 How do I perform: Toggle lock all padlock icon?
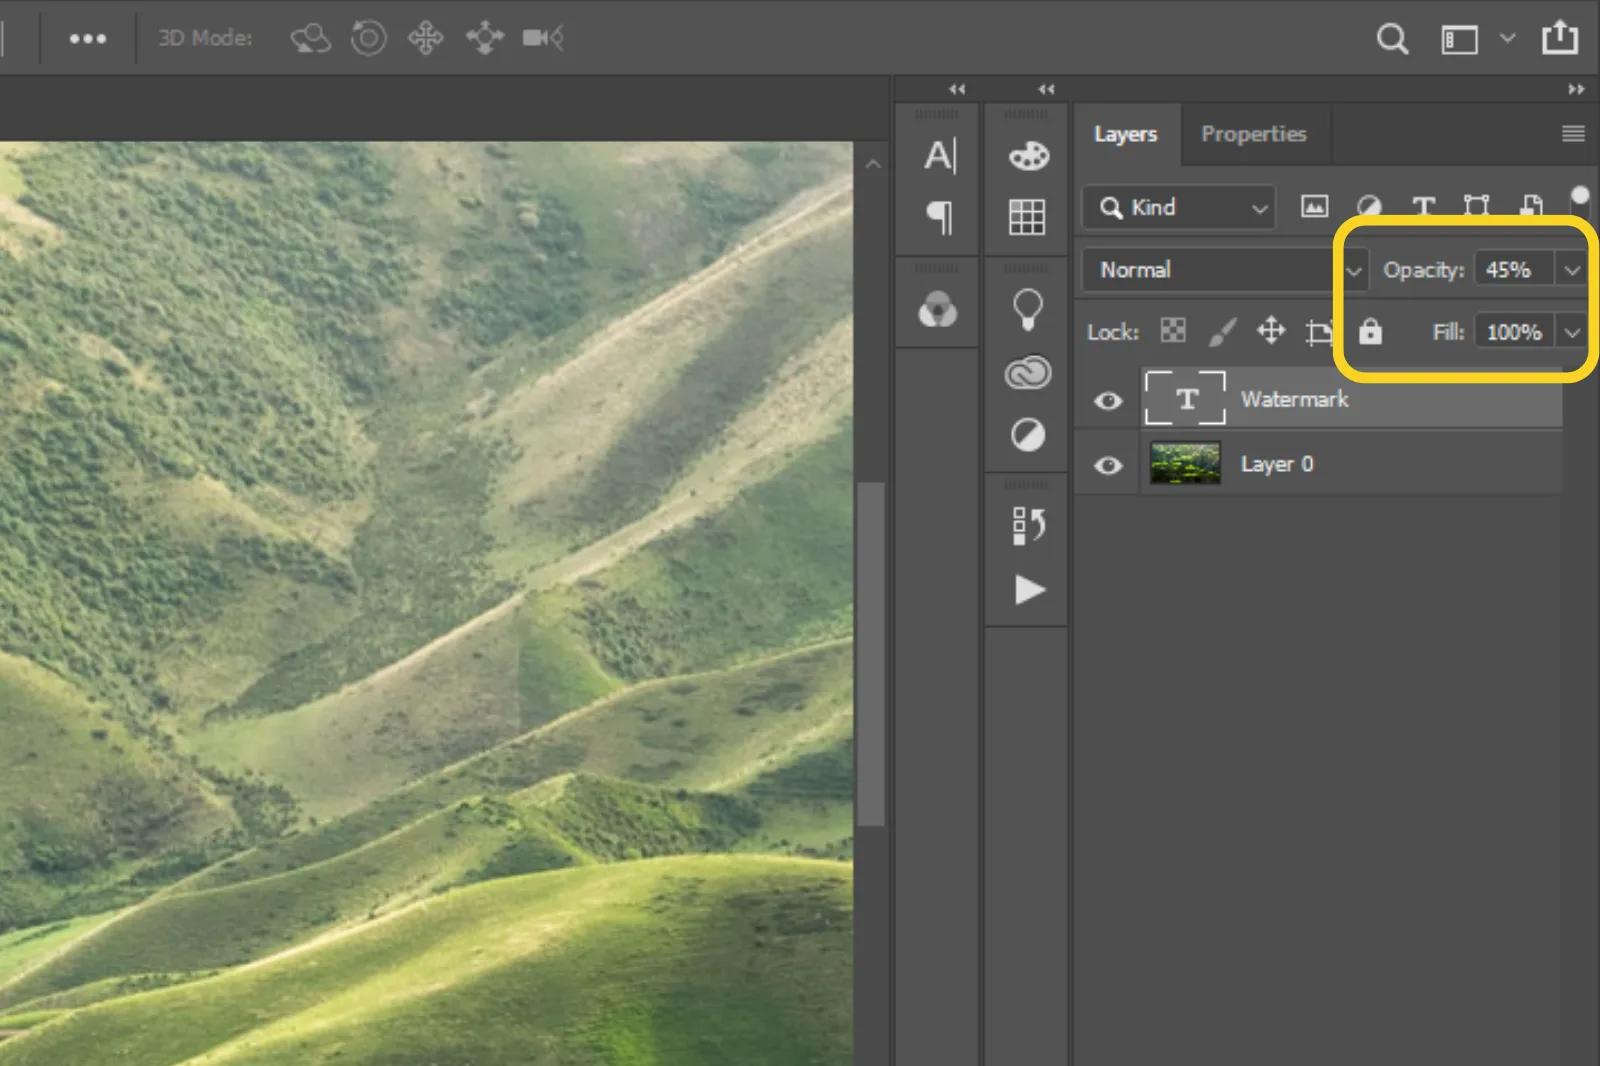(x=1370, y=331)
